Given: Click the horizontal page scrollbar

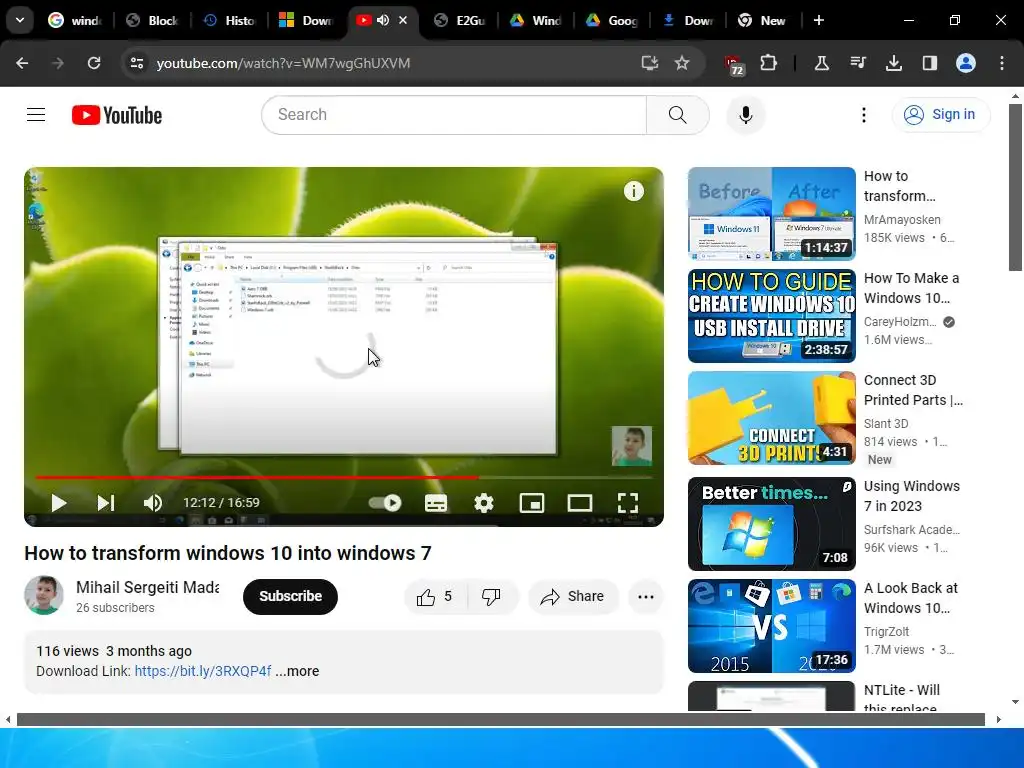Looking at the screenshot, I should (500, 720).
